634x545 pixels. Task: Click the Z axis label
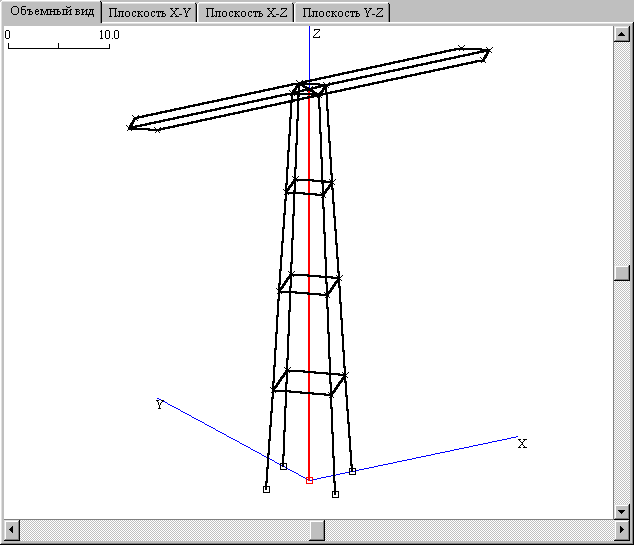[317, 34]
